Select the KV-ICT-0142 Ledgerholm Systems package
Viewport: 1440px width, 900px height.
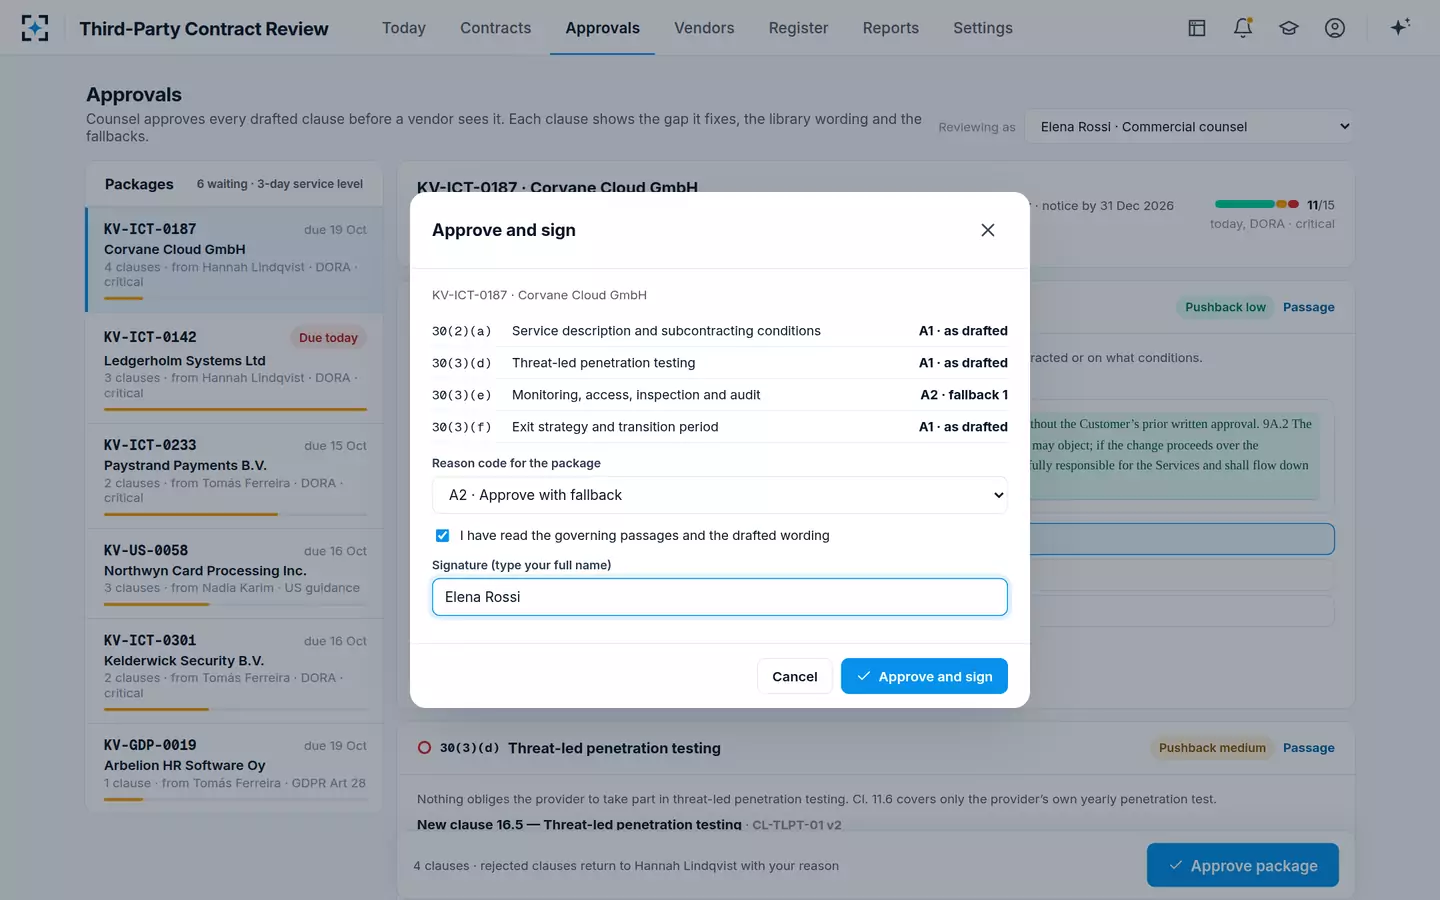pyautogui.click(x=235, y=366)
